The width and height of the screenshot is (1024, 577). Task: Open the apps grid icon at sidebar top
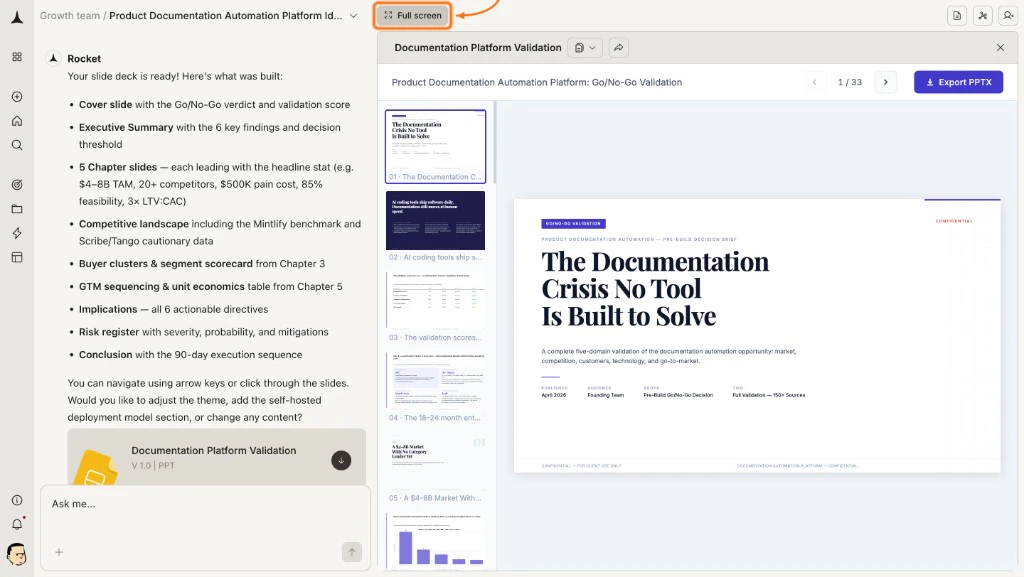tap(16, 57)
